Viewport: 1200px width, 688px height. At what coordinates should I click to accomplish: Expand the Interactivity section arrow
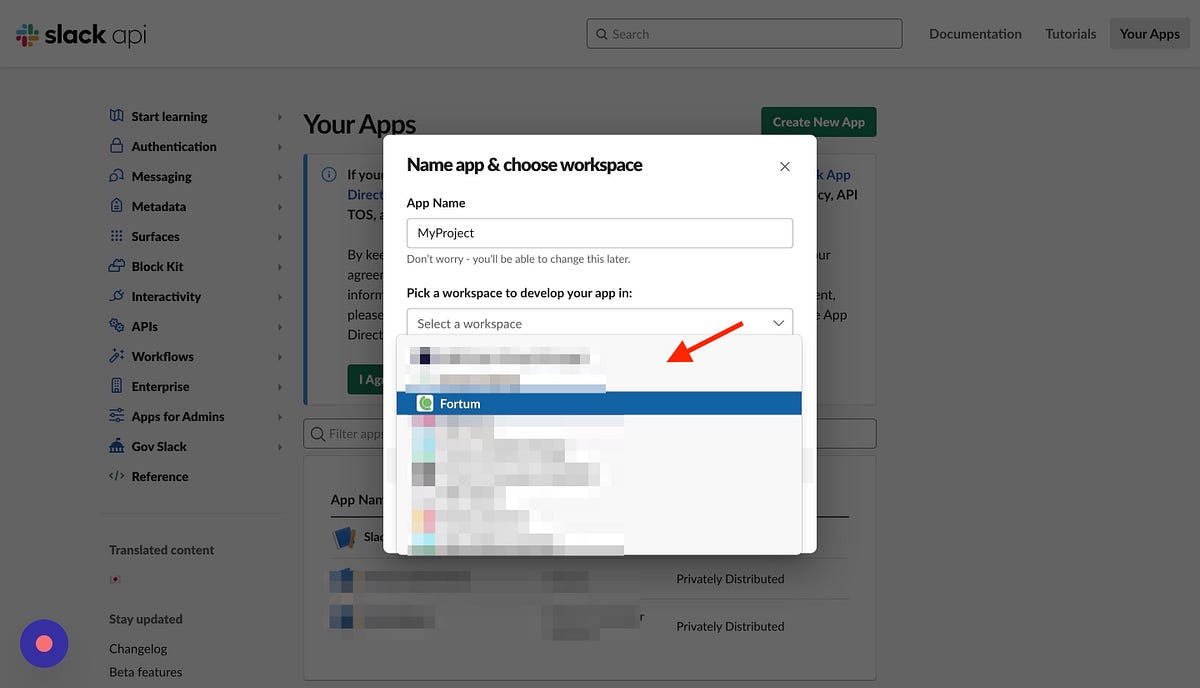coord(280,297)
